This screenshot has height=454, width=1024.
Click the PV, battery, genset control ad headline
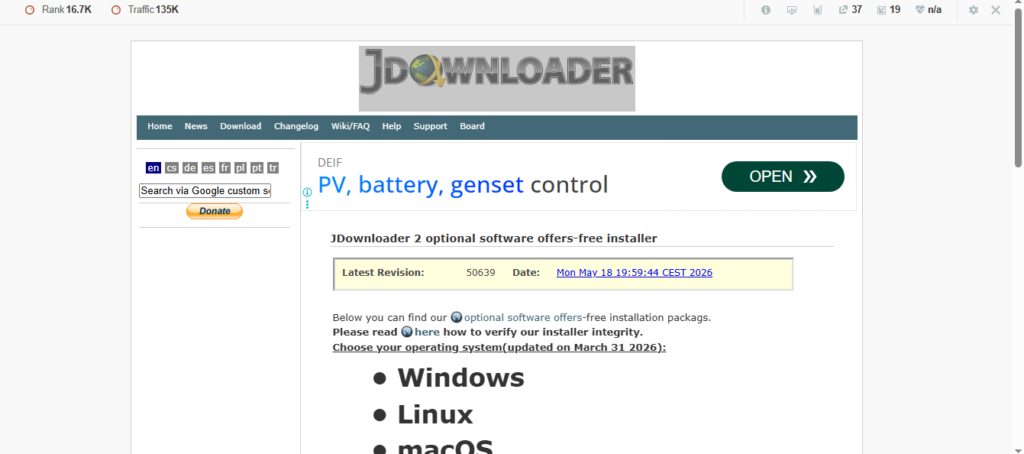(462, 185)
